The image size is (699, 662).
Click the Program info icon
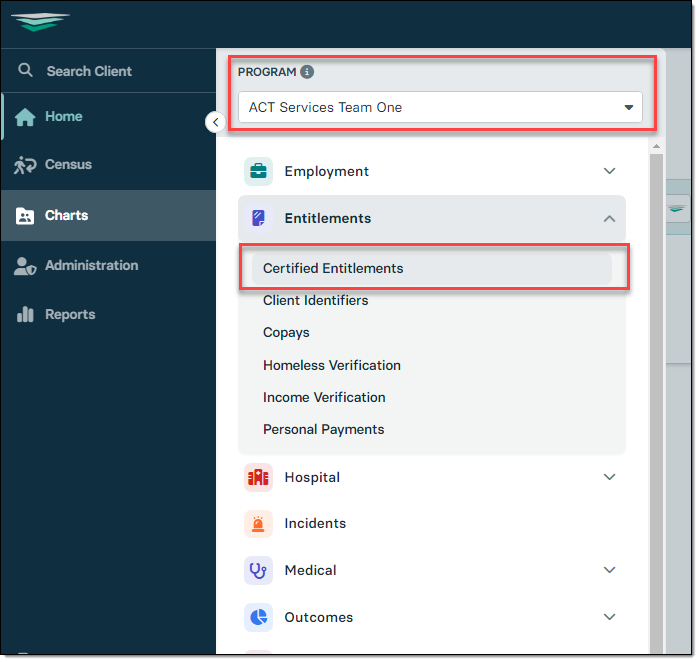point(307,72)
